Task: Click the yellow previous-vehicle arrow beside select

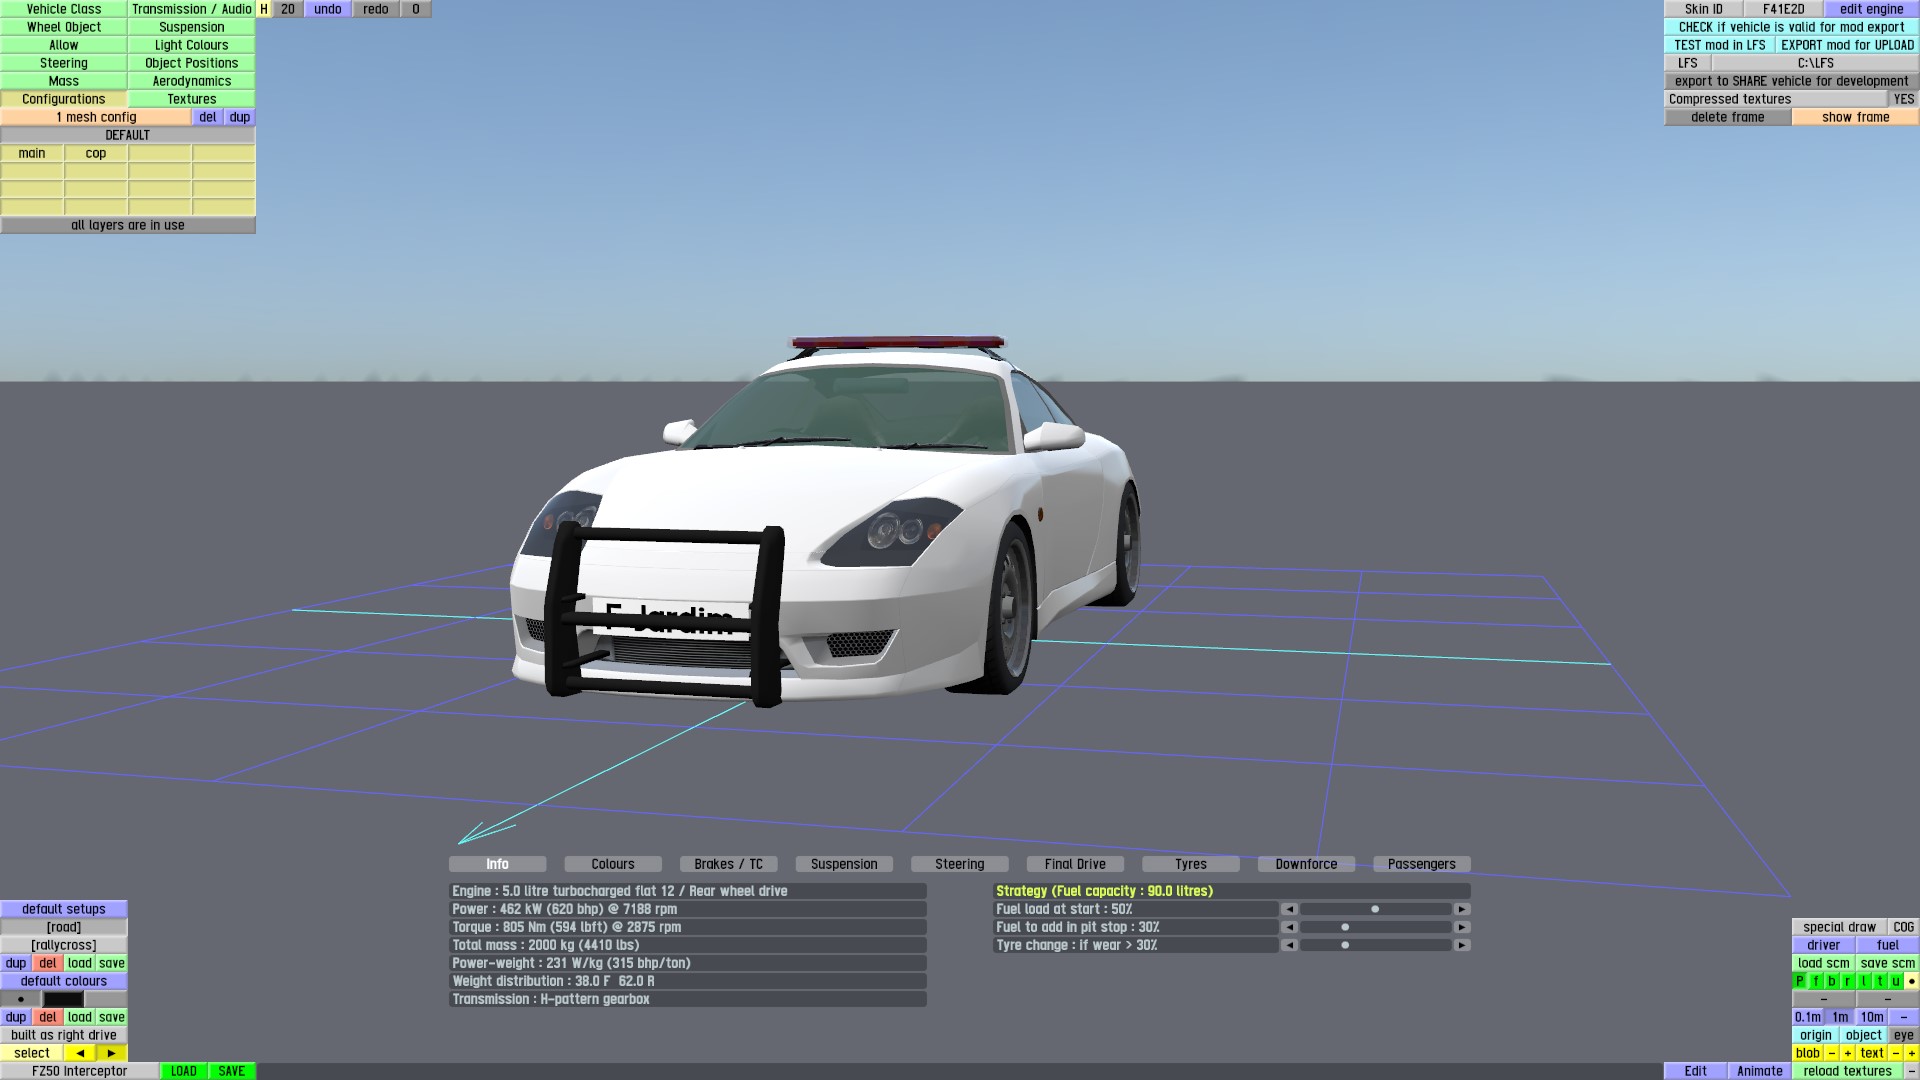Action: (80, 1053)
